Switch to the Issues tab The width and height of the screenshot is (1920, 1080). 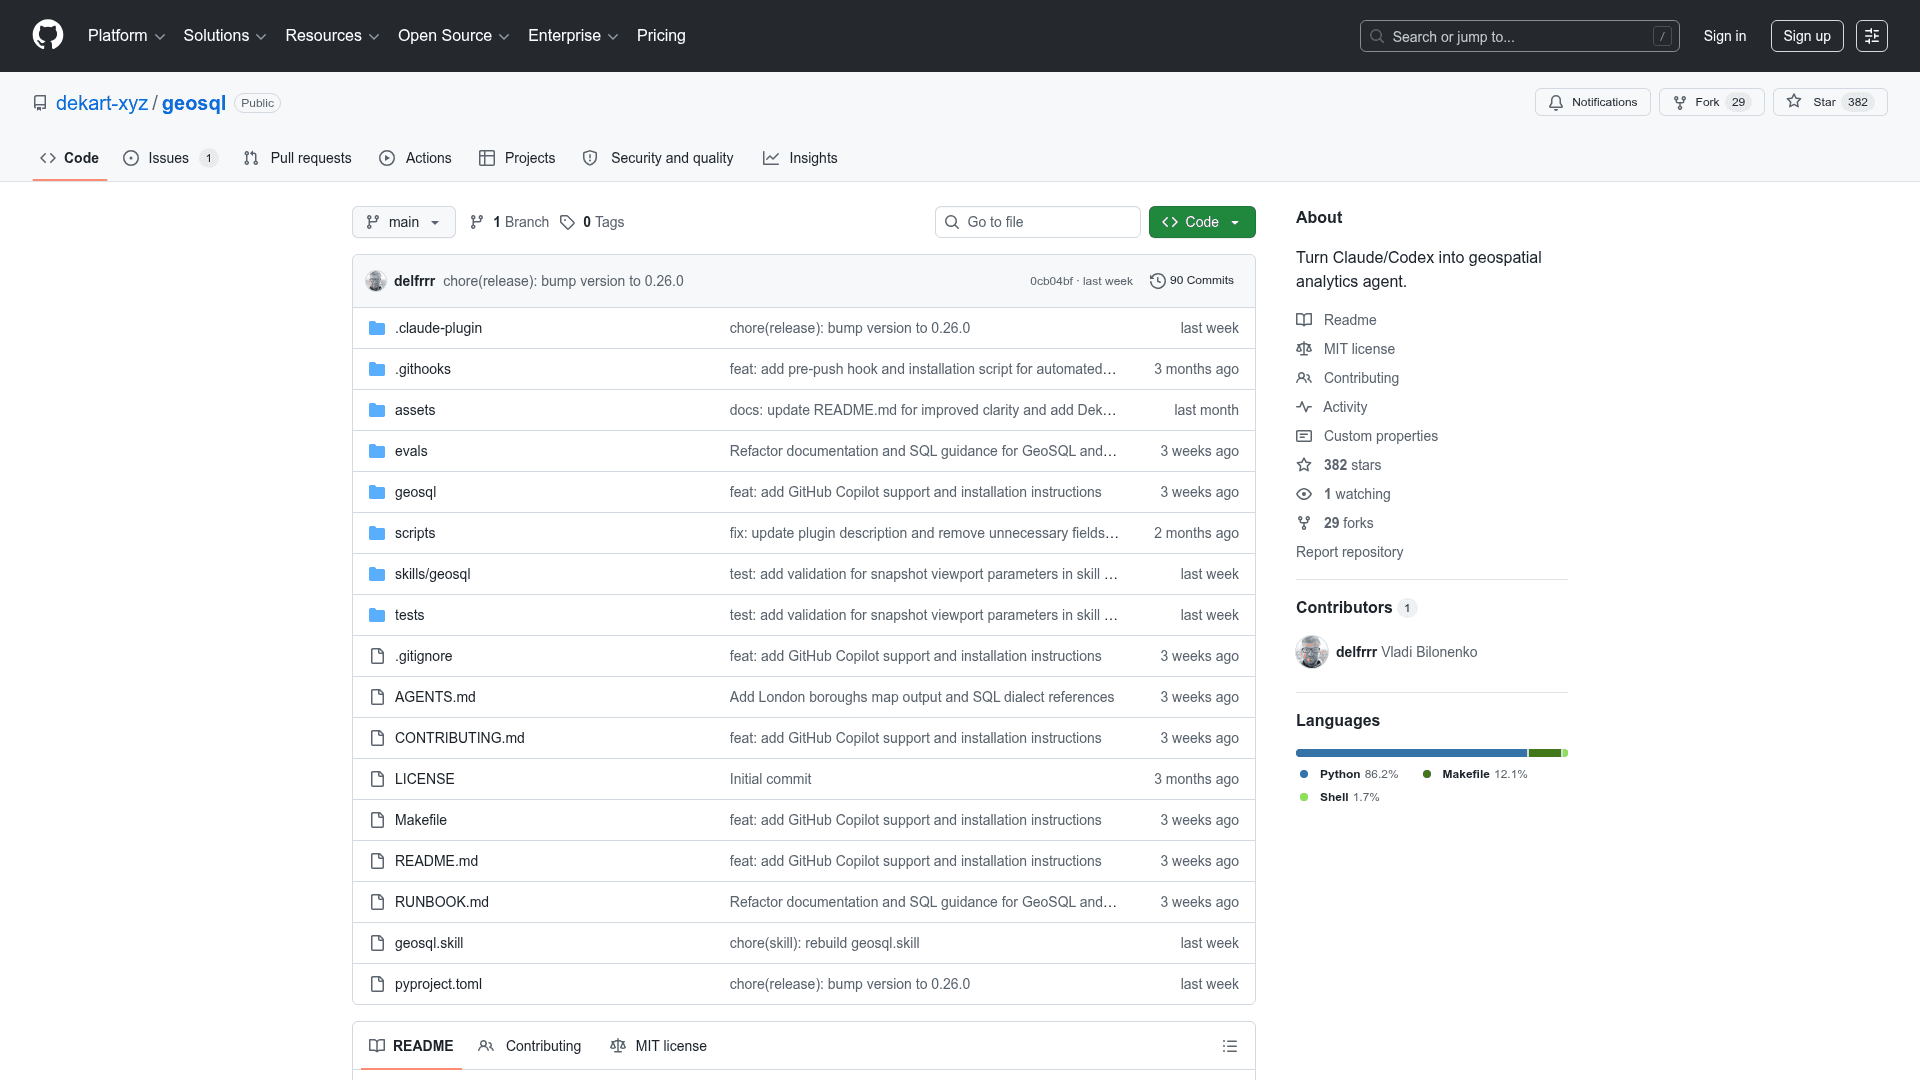pyautogui.click(x=169, y=158)
